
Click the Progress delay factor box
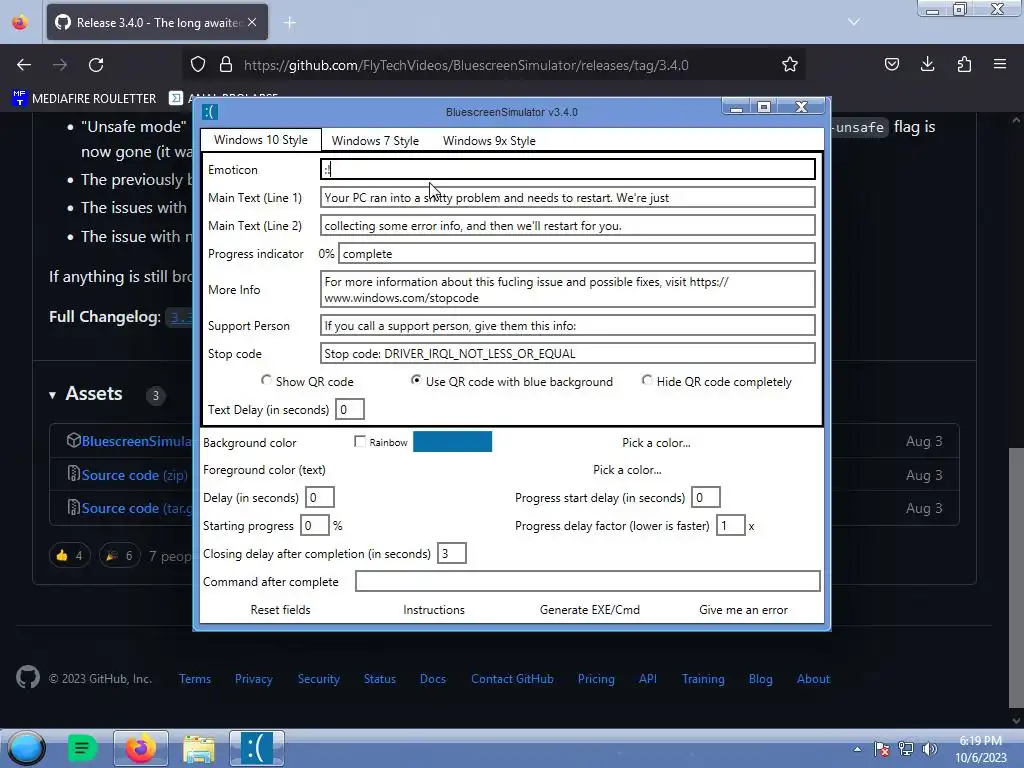pyautogui.click(x=730, y=526)
